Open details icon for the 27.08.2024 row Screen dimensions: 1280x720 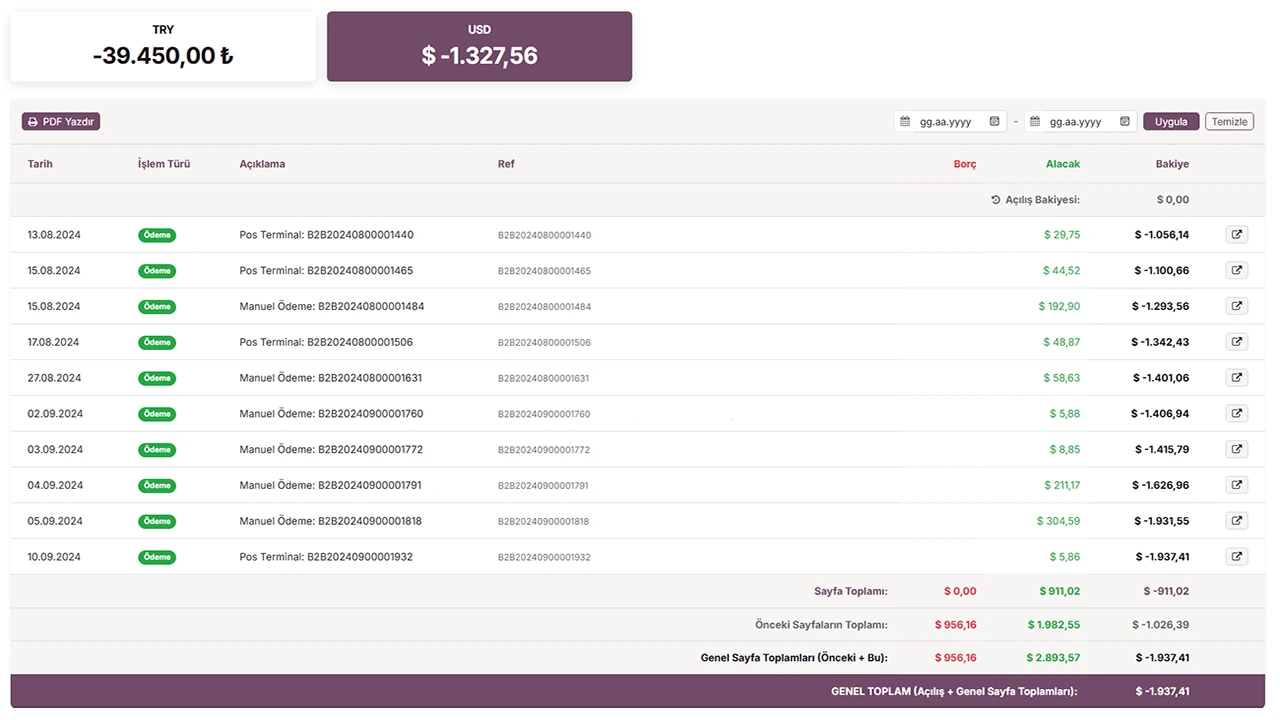pyautogui.click(x=1236, y=378)
